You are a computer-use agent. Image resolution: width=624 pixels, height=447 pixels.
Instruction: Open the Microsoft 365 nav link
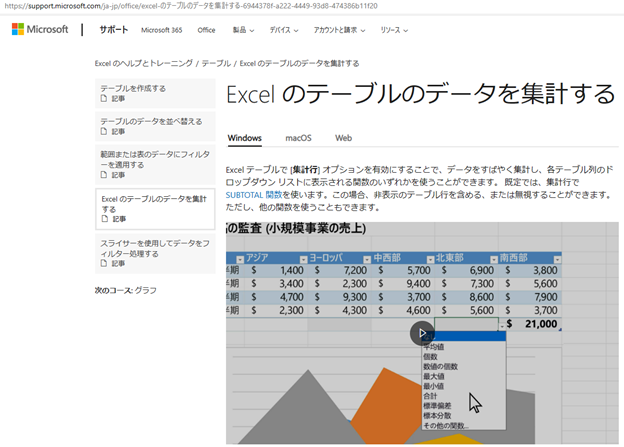tap(161, 30)
